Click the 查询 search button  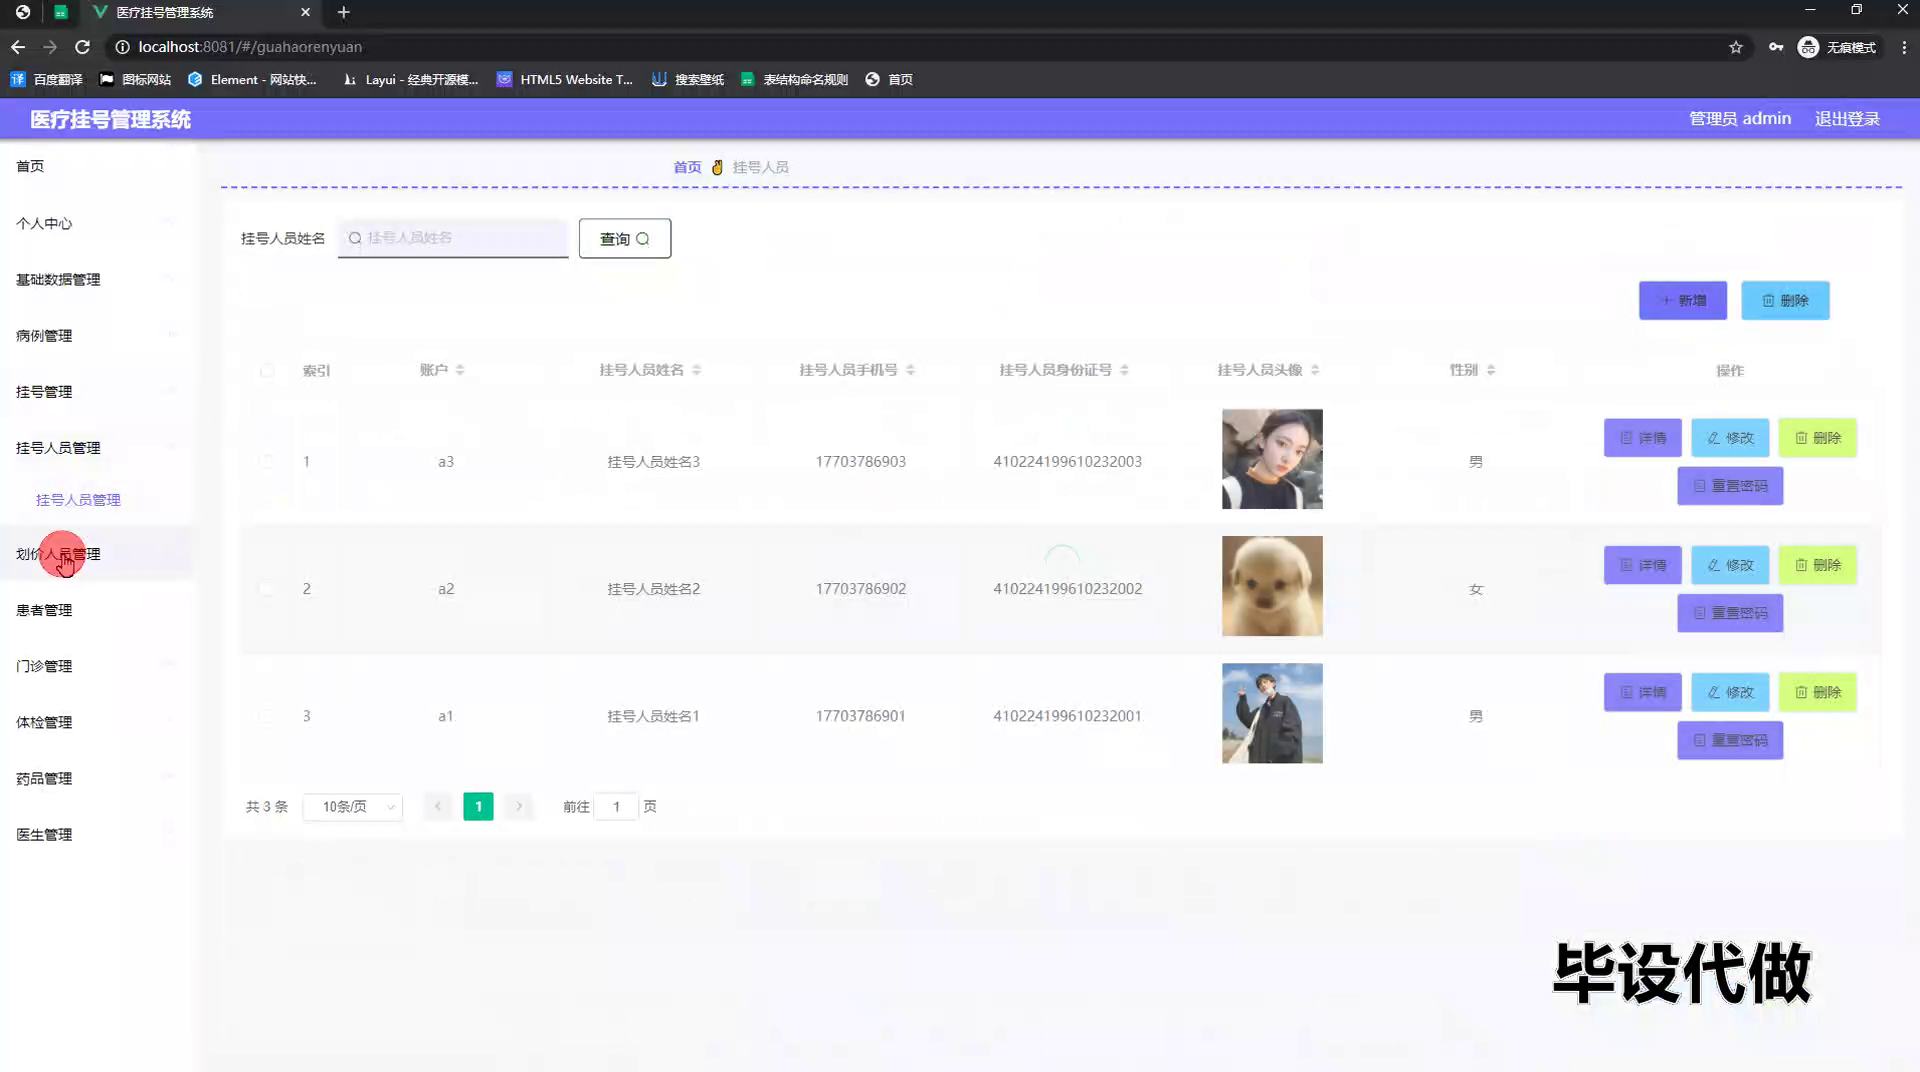(625, 238)
